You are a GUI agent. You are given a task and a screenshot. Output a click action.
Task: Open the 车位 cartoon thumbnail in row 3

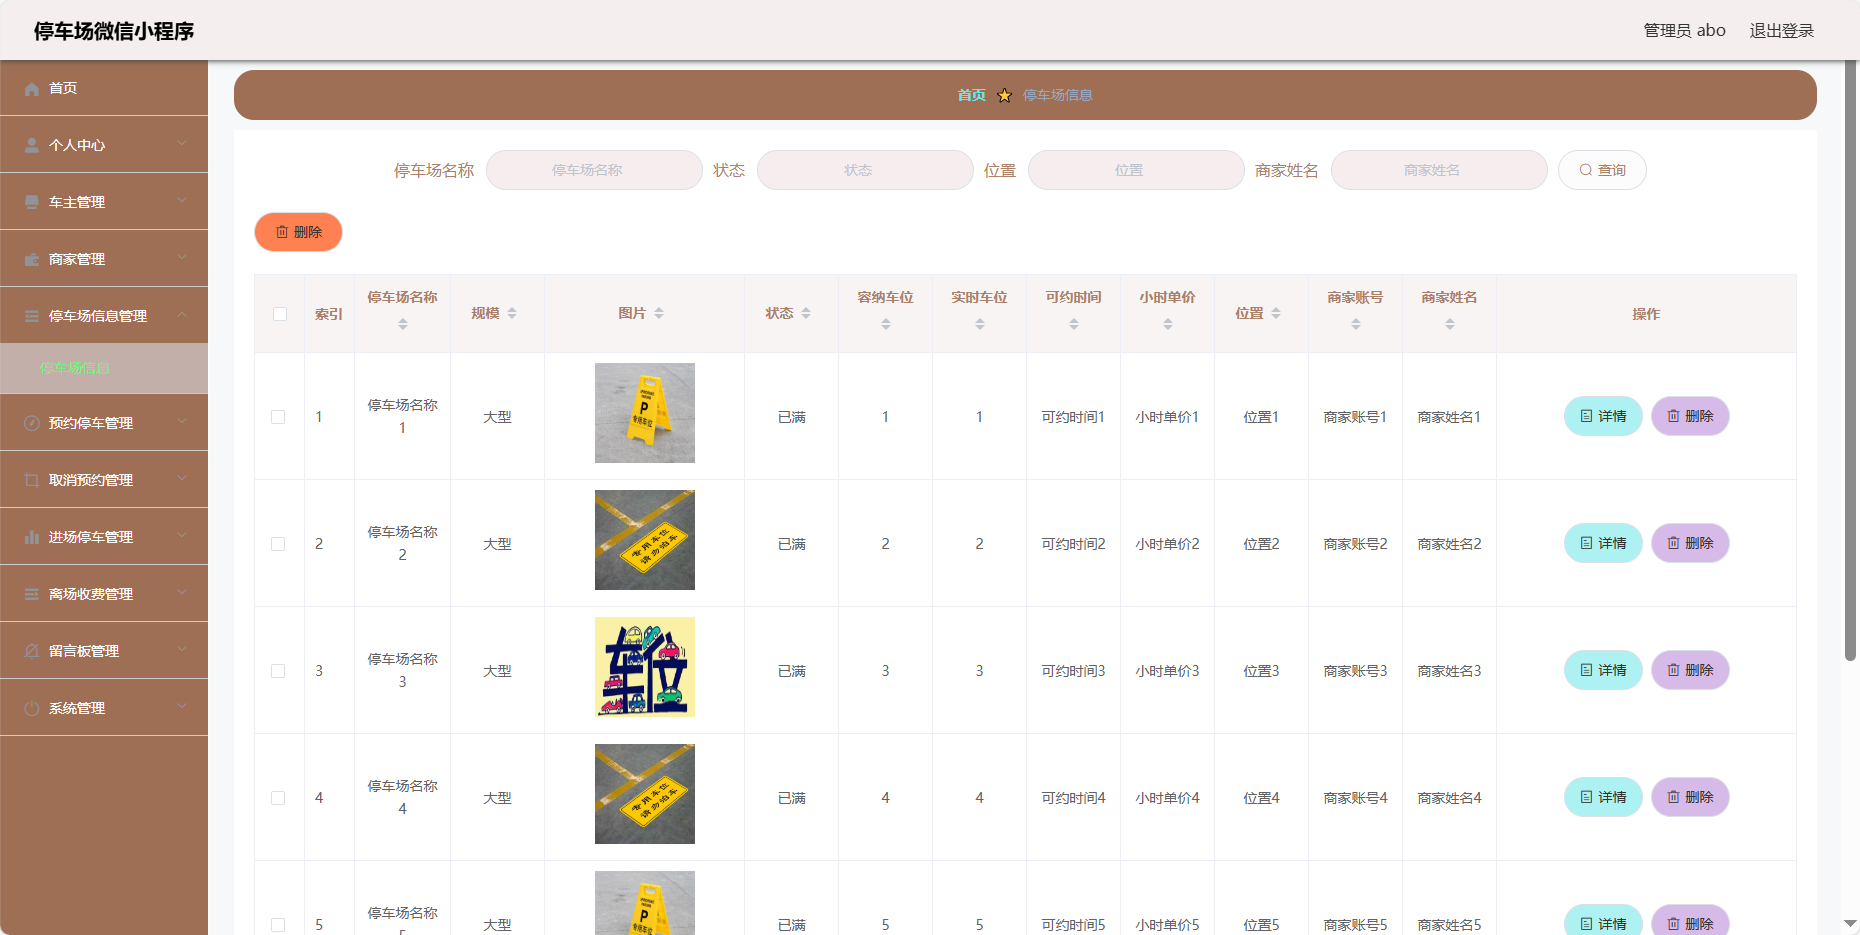[x=645, y=667]
